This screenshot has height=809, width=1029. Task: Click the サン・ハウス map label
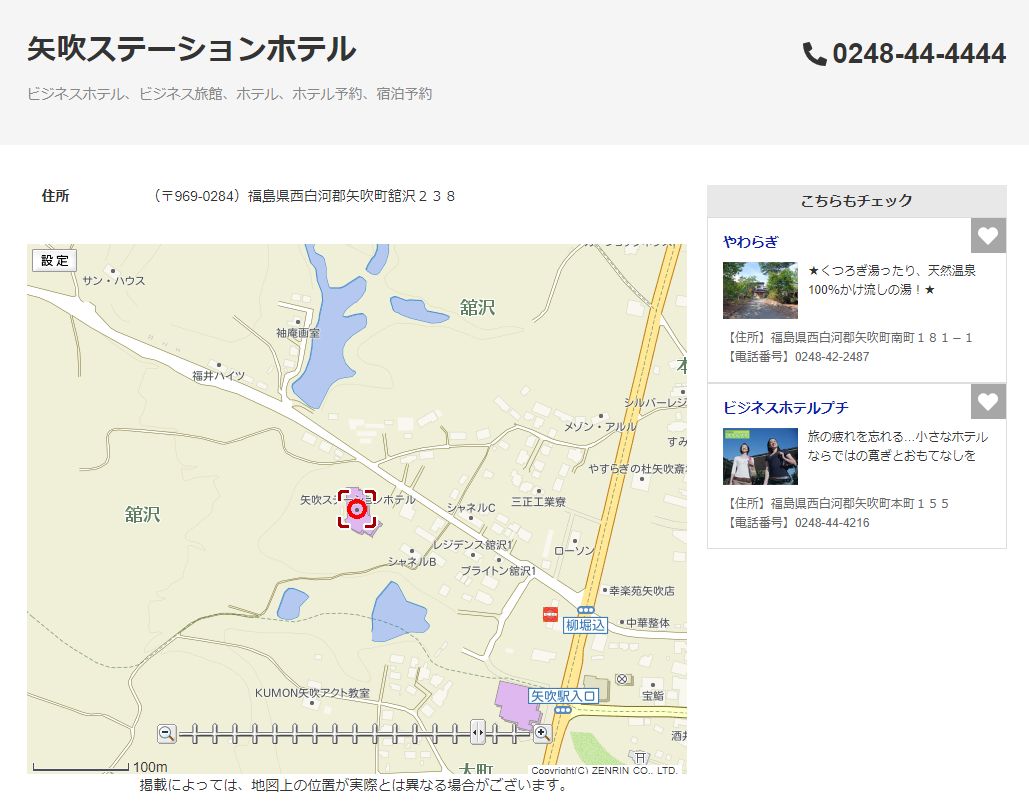coord(114,281)
